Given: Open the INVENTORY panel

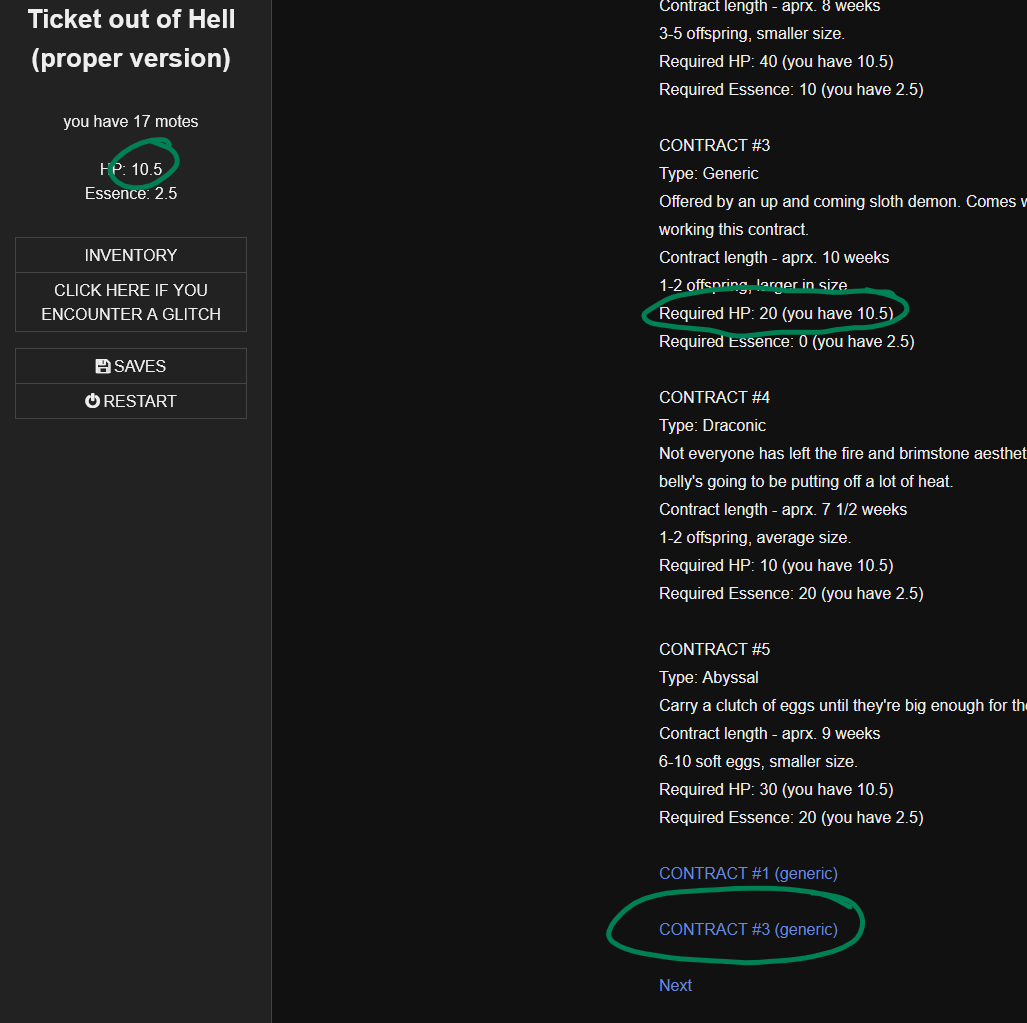Looking at the screenshot, I should pos(131,255).
